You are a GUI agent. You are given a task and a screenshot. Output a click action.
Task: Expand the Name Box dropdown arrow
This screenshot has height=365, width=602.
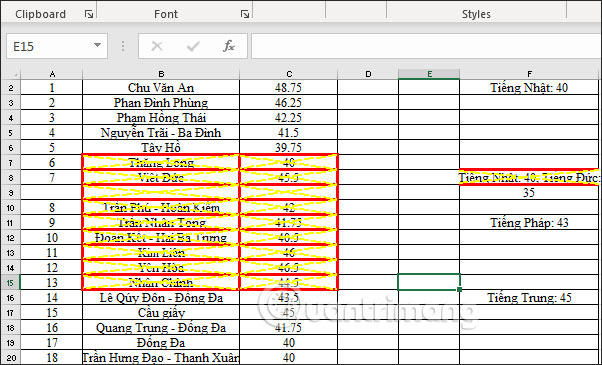[98, 46]
